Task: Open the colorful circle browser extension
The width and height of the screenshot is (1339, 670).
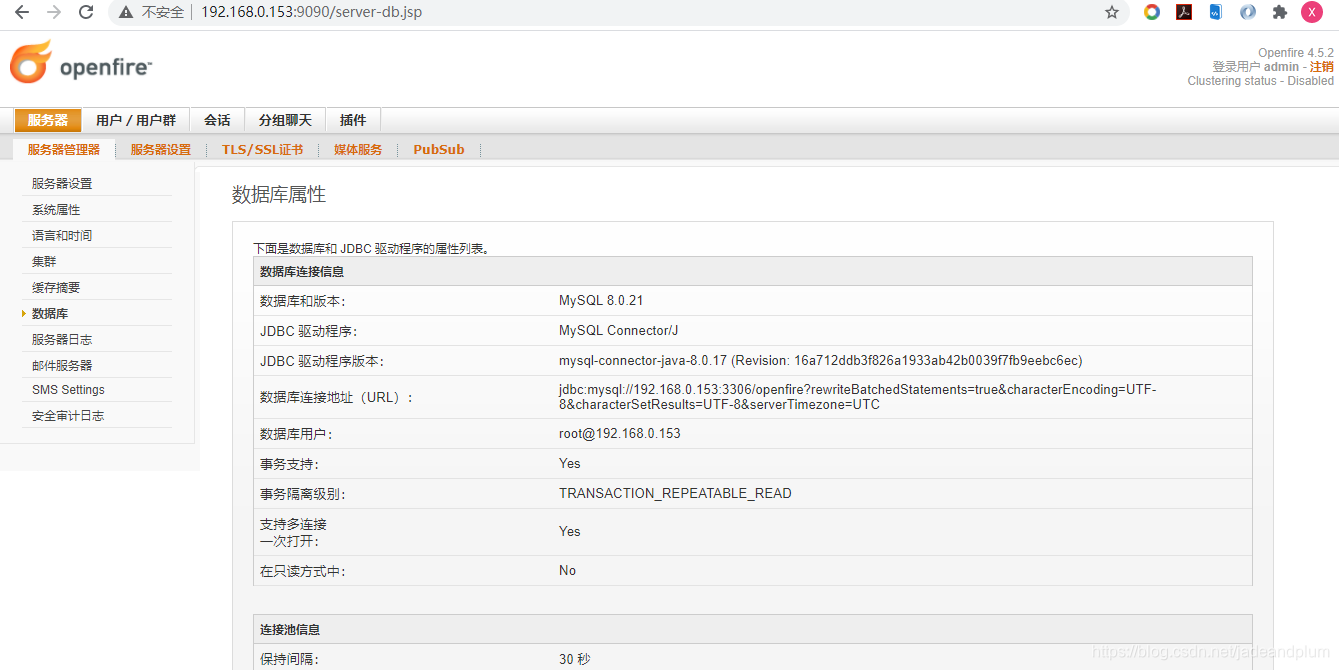Action: [x=1152, y=12]
